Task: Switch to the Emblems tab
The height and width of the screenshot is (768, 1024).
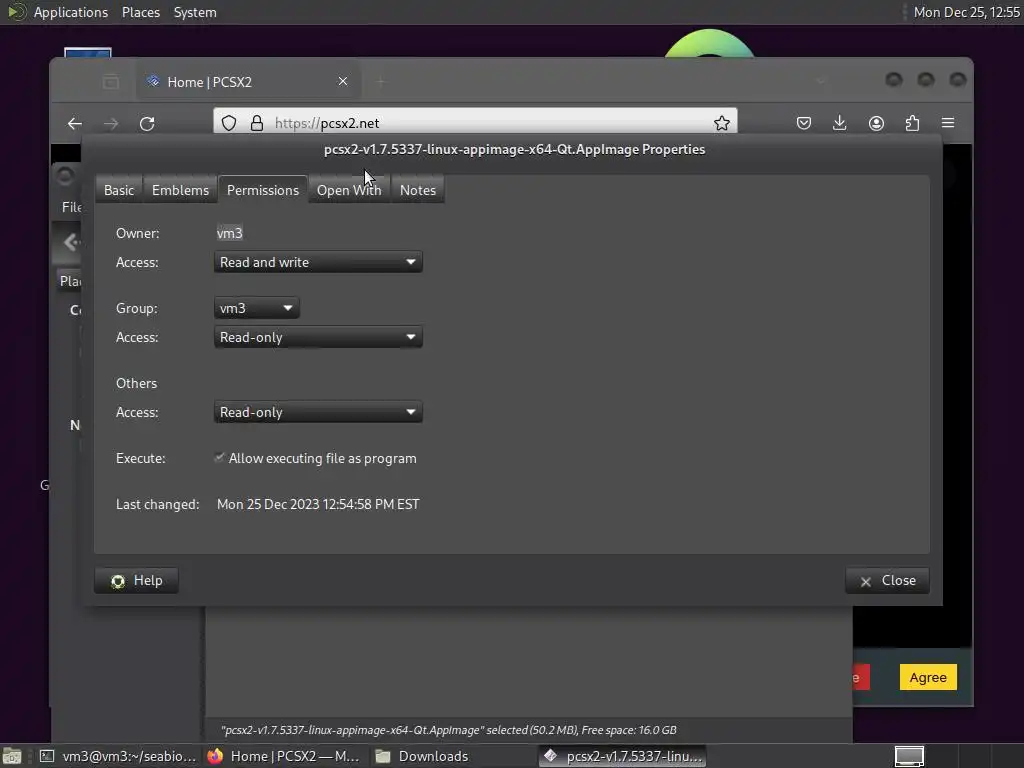Action: tap(180, 190)
